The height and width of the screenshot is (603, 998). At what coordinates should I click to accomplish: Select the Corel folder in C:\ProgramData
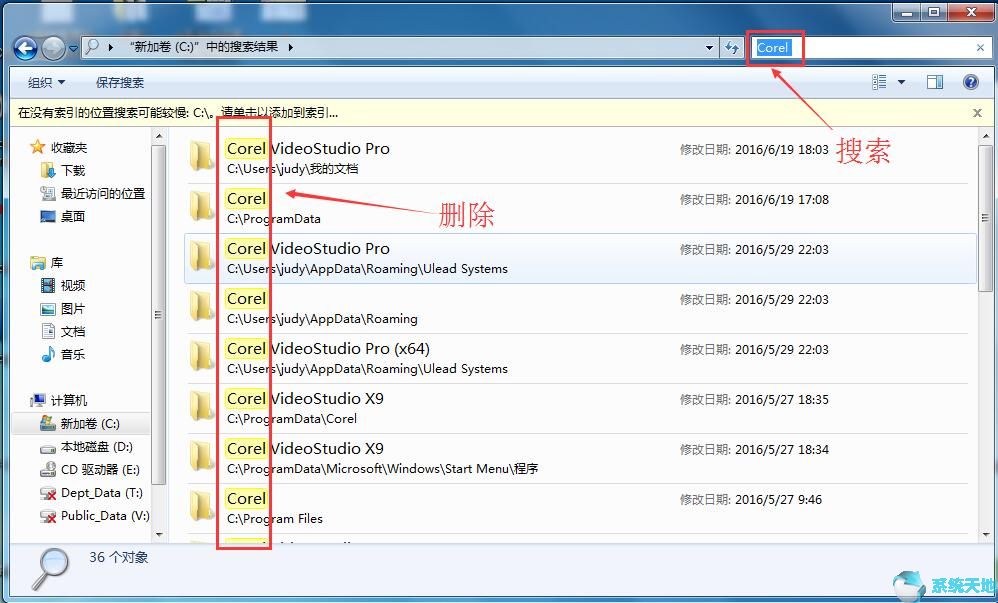[x=579, y=208]
